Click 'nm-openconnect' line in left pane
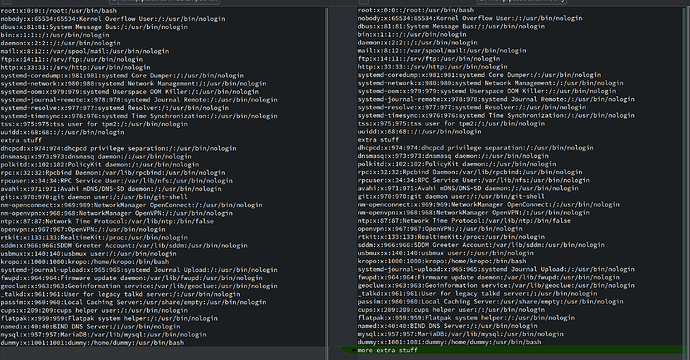Screen dimensions: 690x360 tap(132, 205)
